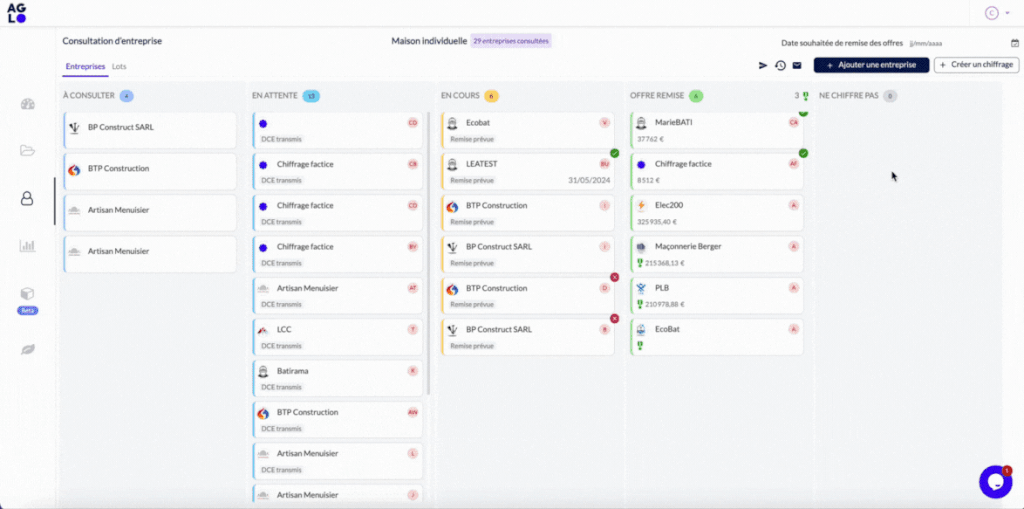This screenshot has width=1024, height=509.
Task: Click the CA badge on MarieBATI card
Action: click(794, 122)
